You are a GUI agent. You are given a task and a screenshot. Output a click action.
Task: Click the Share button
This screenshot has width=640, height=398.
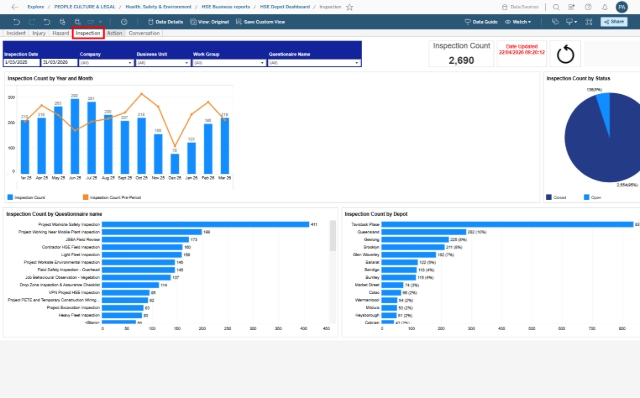coord(614,22)
